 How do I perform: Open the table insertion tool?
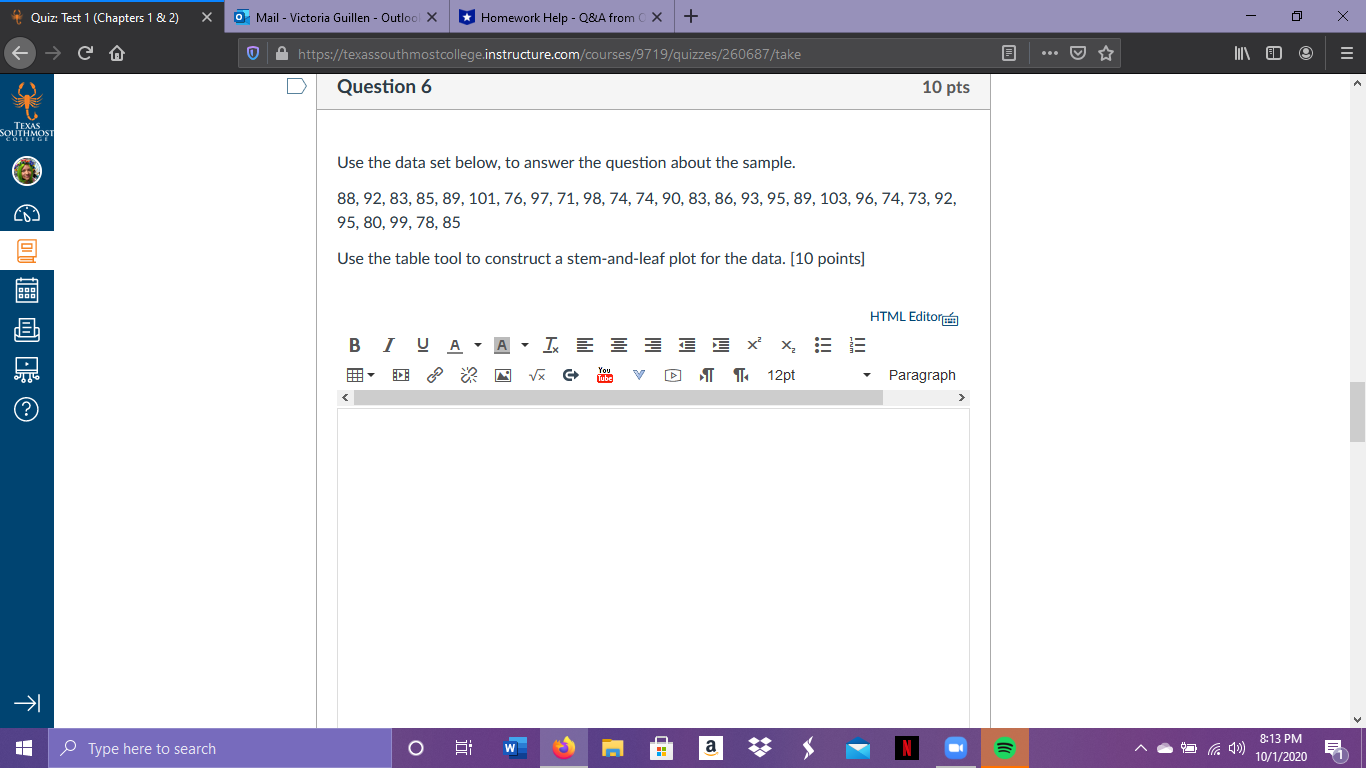(x=354, y=375)
